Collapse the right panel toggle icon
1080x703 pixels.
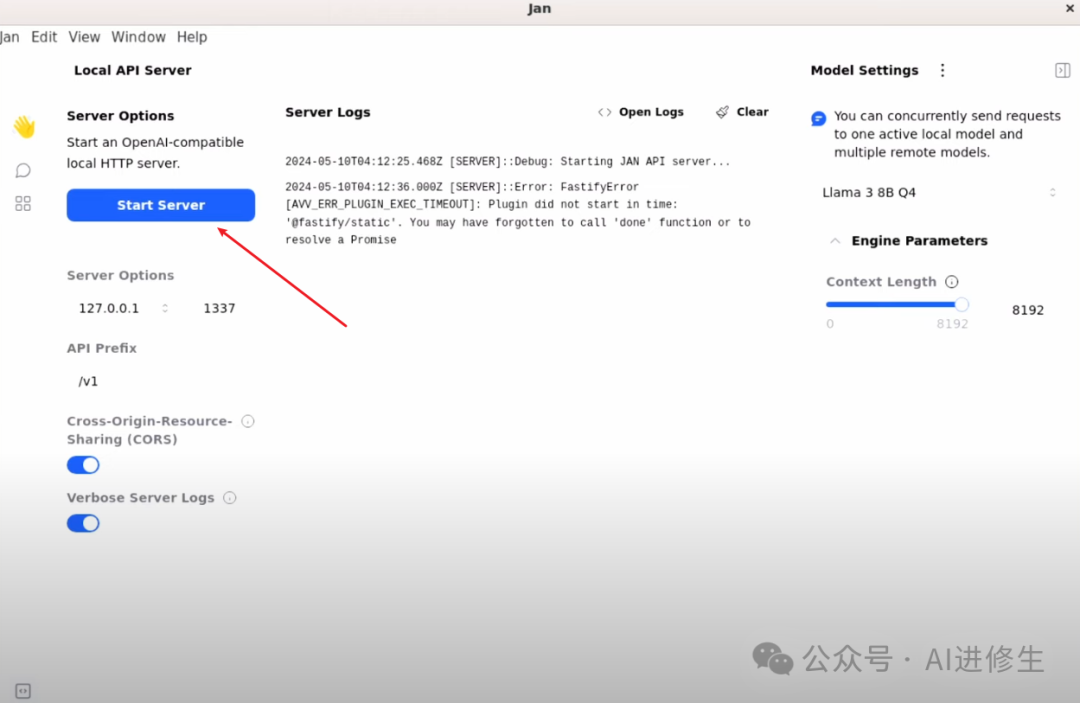(1062, 70)
